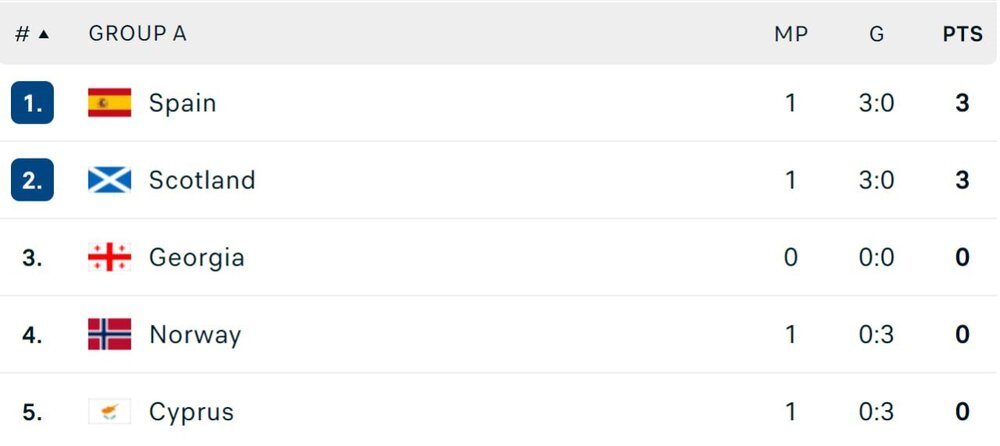Click the Scotland flag icon

(109, 180)
